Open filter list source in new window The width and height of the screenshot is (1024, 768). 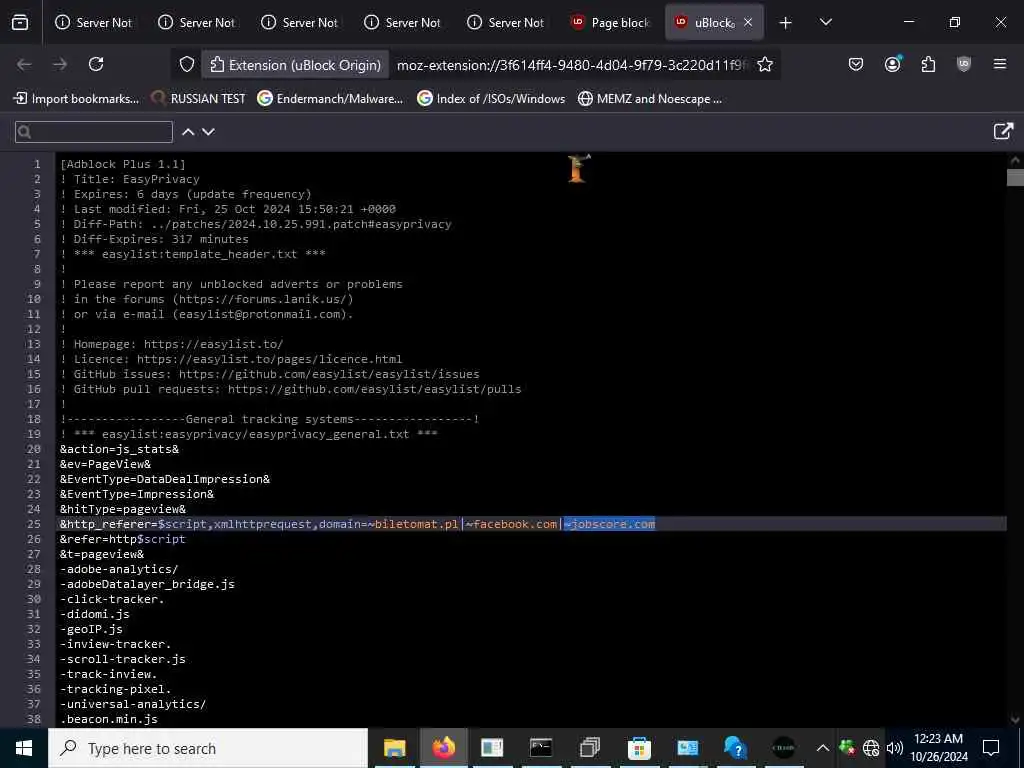[x=1003, y=131]
